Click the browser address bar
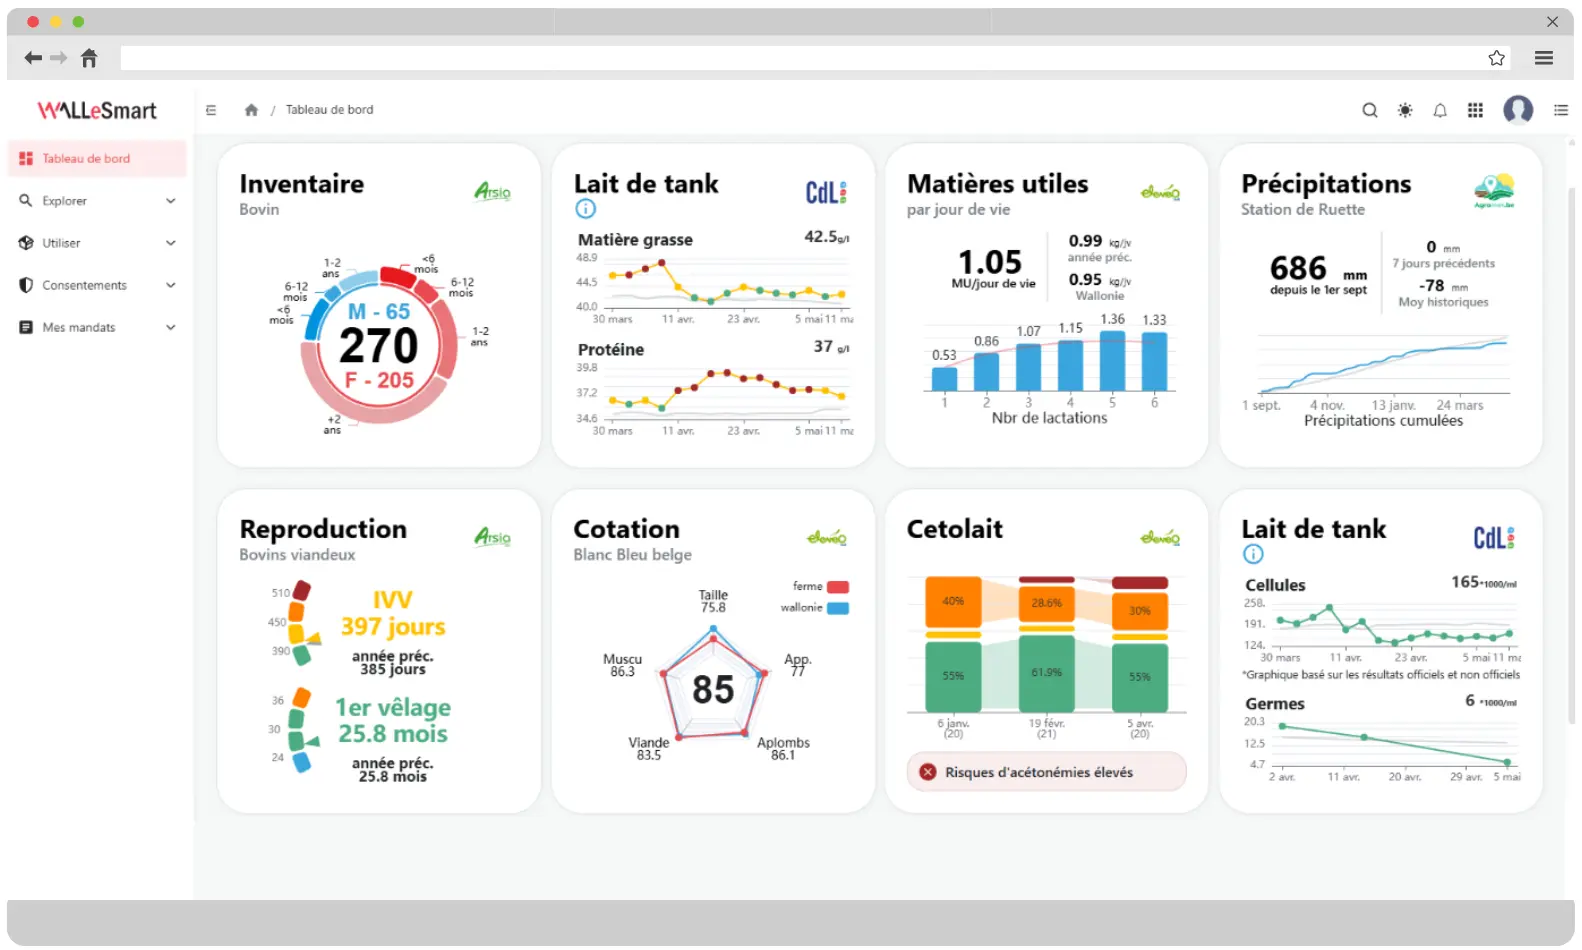 [x=800, y=58]
